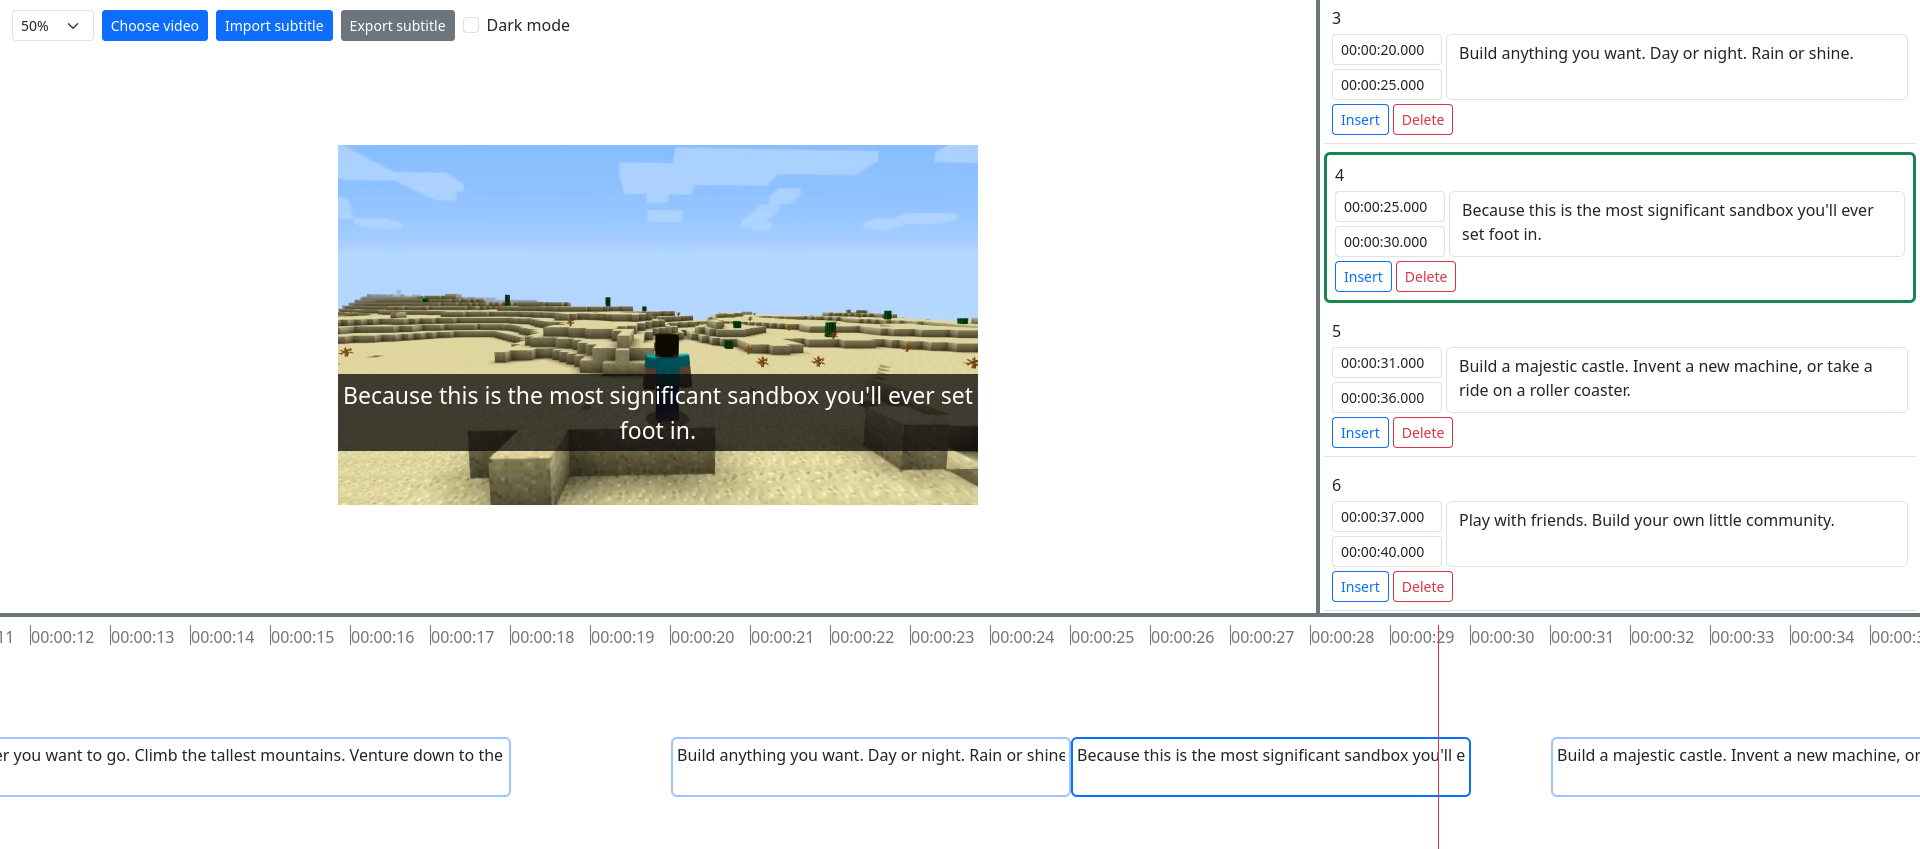Select timeline block 'Because this is the most significant'
This screenshot has height=849, width=1920.
tap(1271, 767)
